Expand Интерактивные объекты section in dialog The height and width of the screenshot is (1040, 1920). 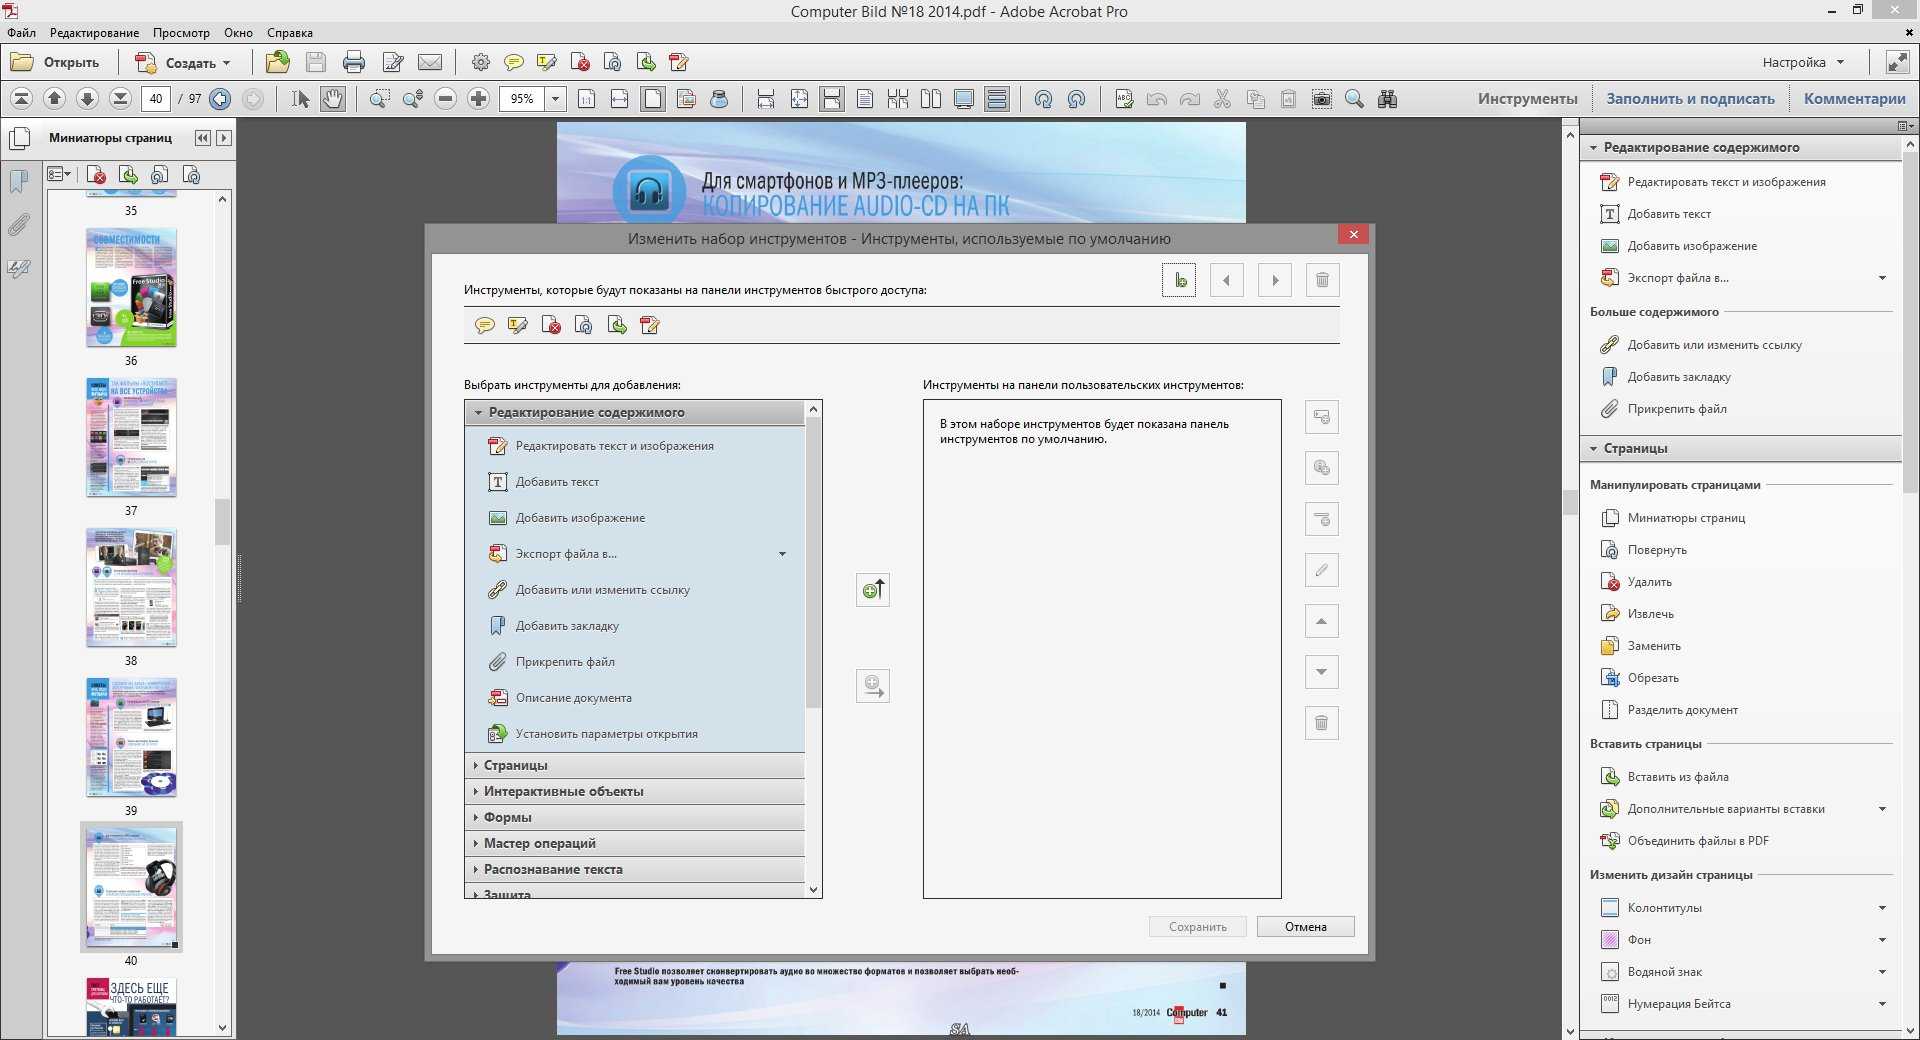[x=635, y=791]
